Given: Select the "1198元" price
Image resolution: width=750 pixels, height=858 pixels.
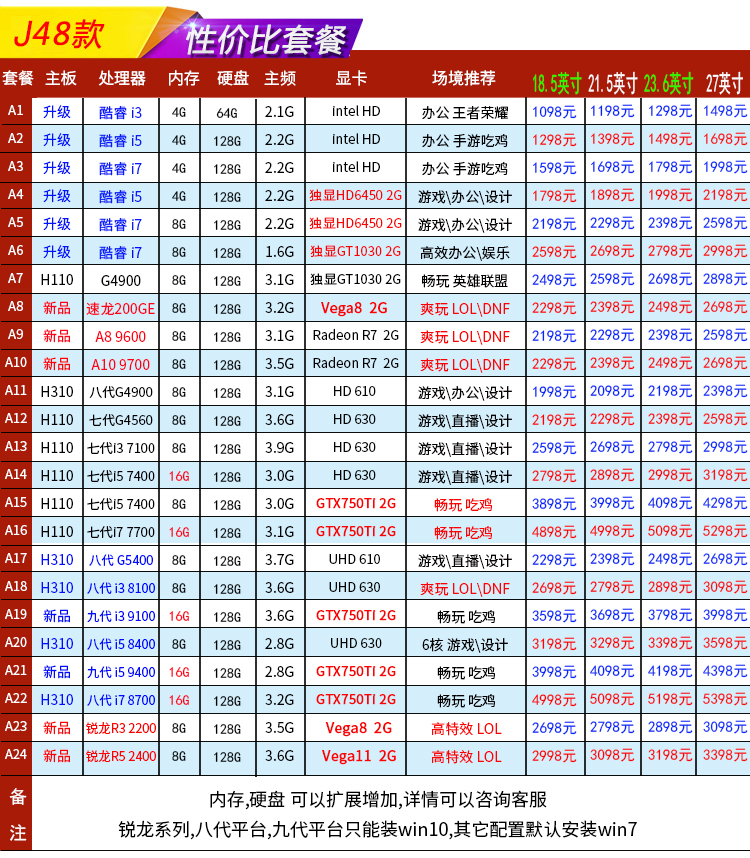Looking at the screenshot, I should [612, 111].
